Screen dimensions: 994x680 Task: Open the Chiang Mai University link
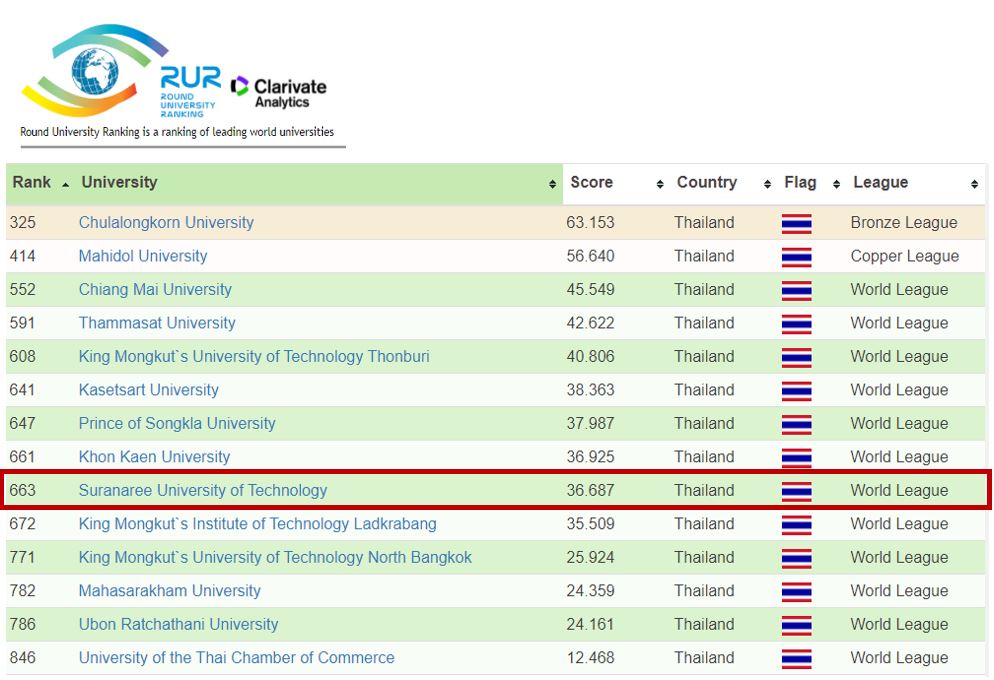pyautogui.click(x=155, y=290)
